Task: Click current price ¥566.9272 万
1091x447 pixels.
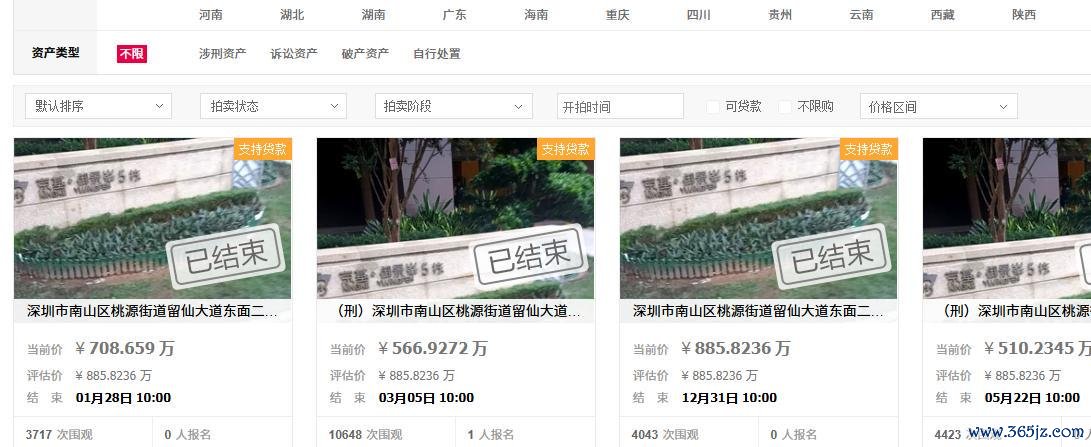Action: click(x=433, y=348)
